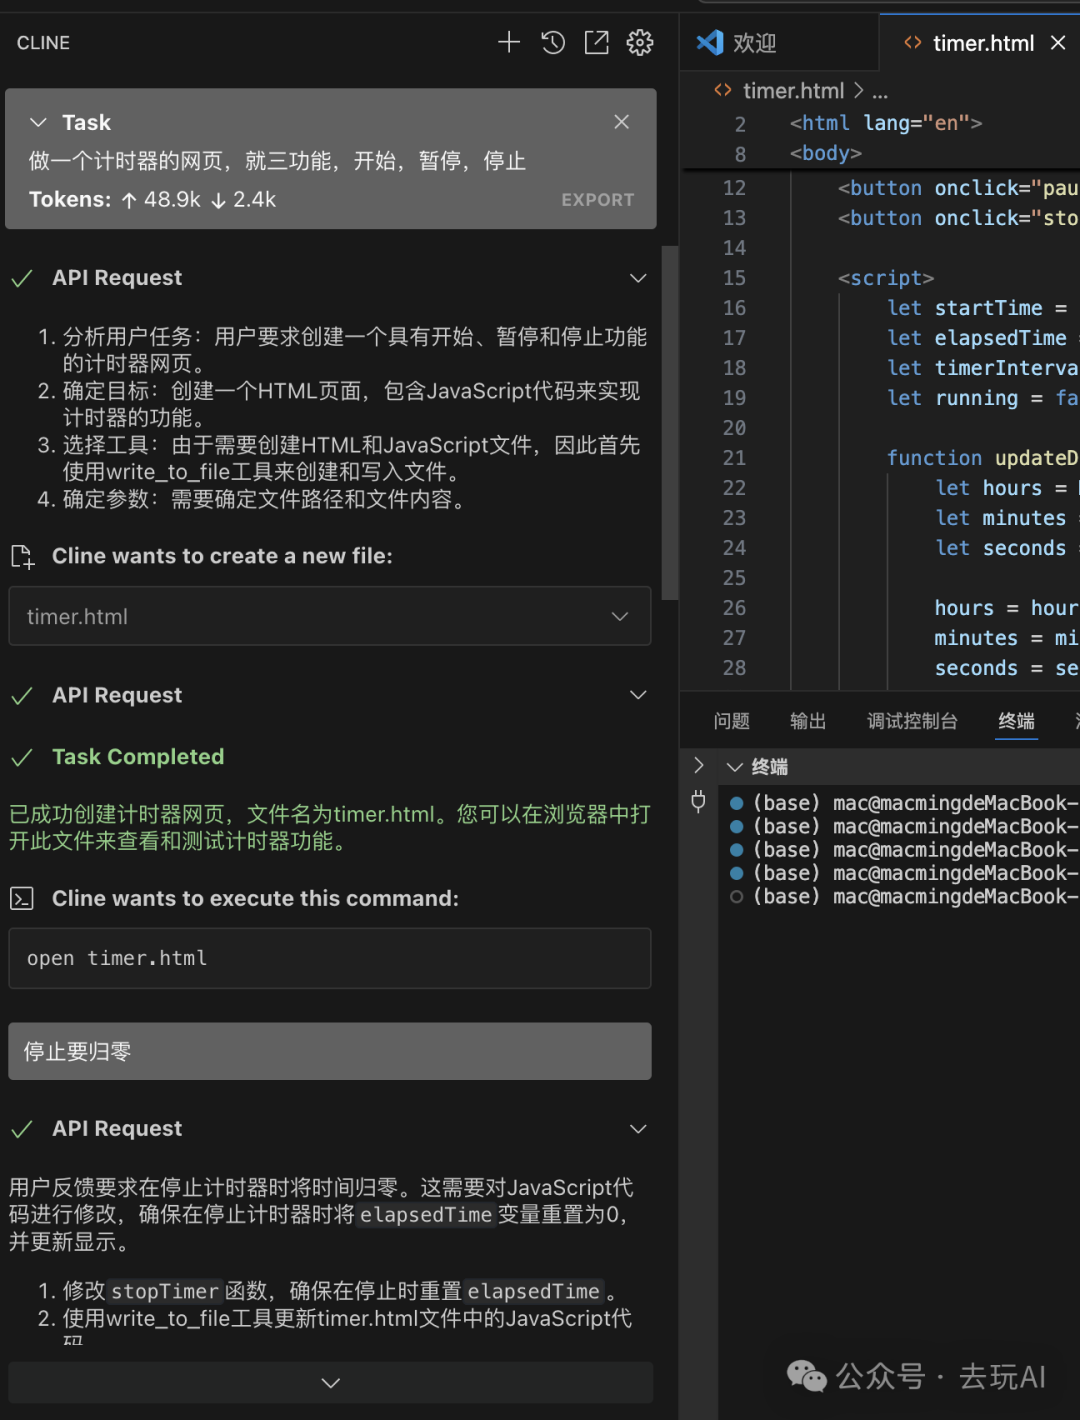This screenshot has width=1080, height=1420.
Task: Click the new file icon beside create prompt
Action: click(22, 557)
